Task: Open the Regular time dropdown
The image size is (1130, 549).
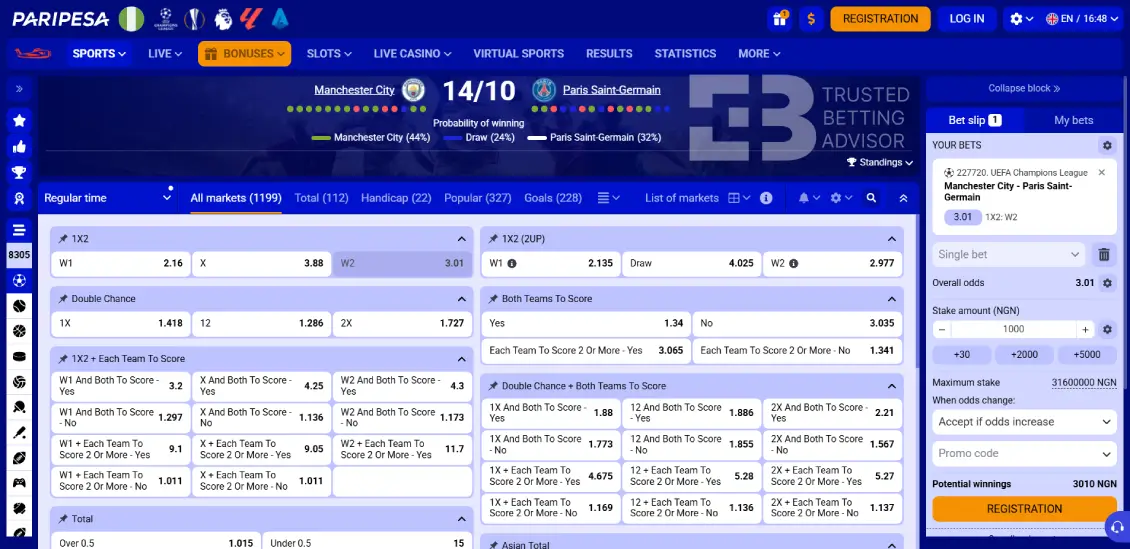Action: [108, 197]
